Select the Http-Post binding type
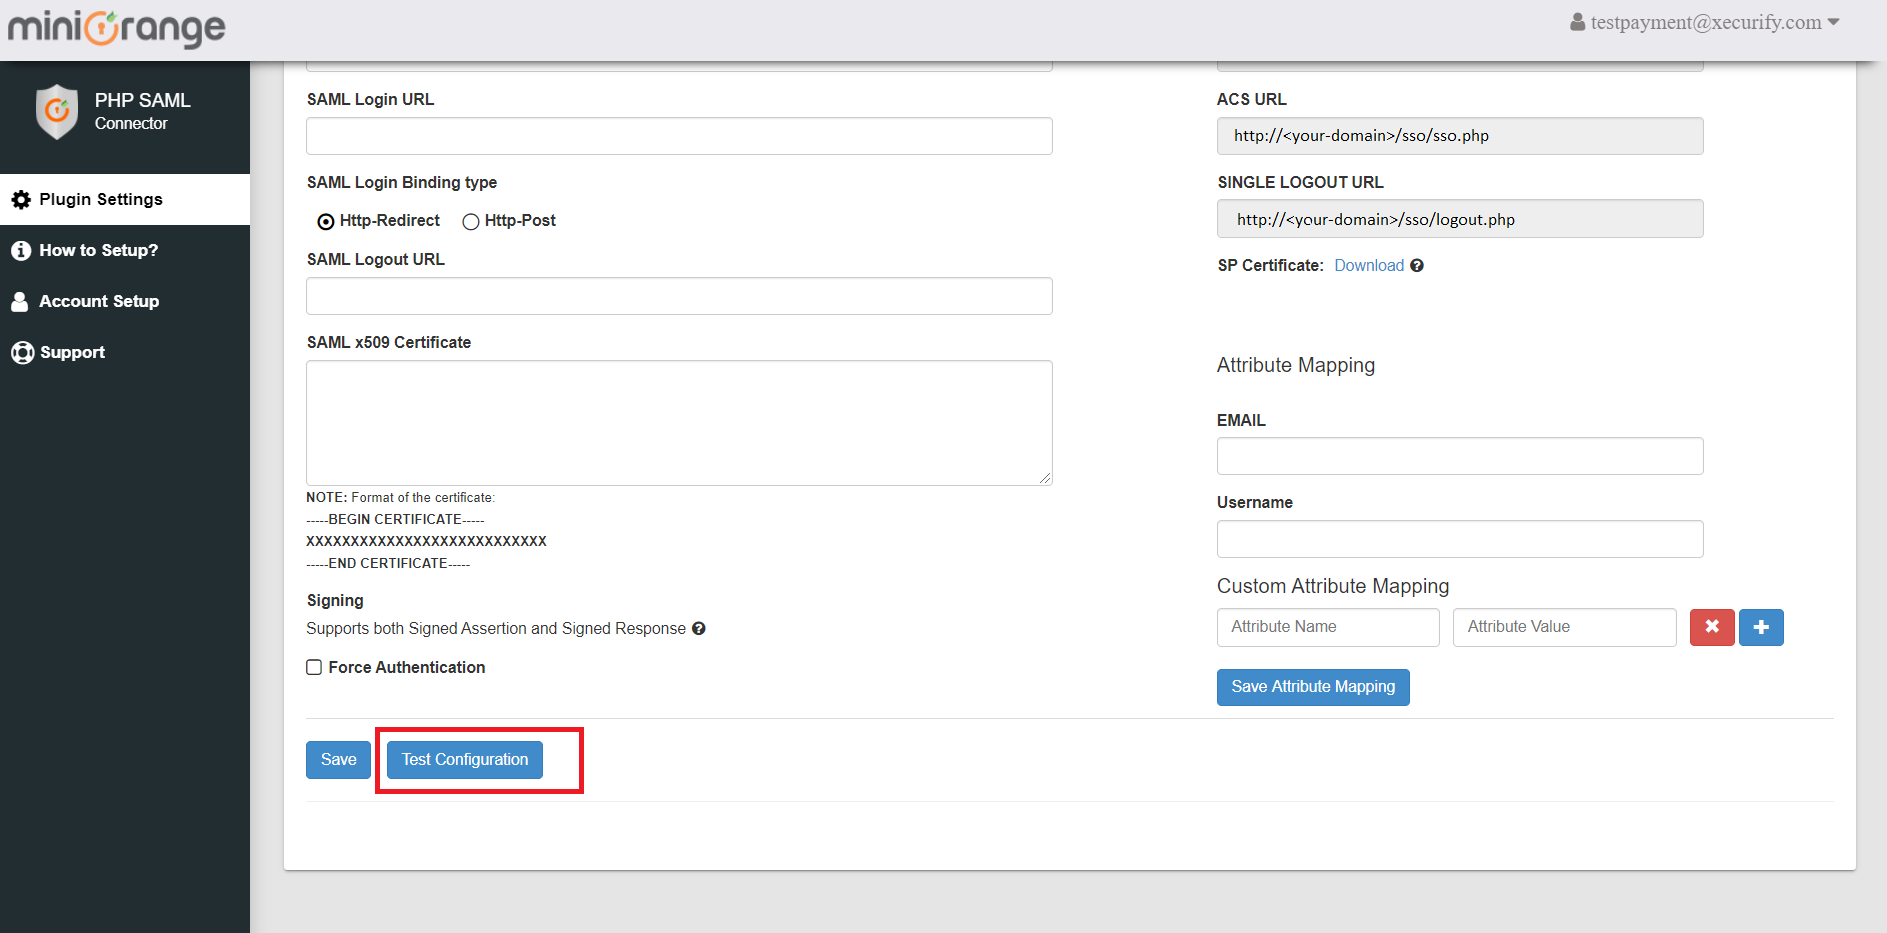 (x=471, y=222)
